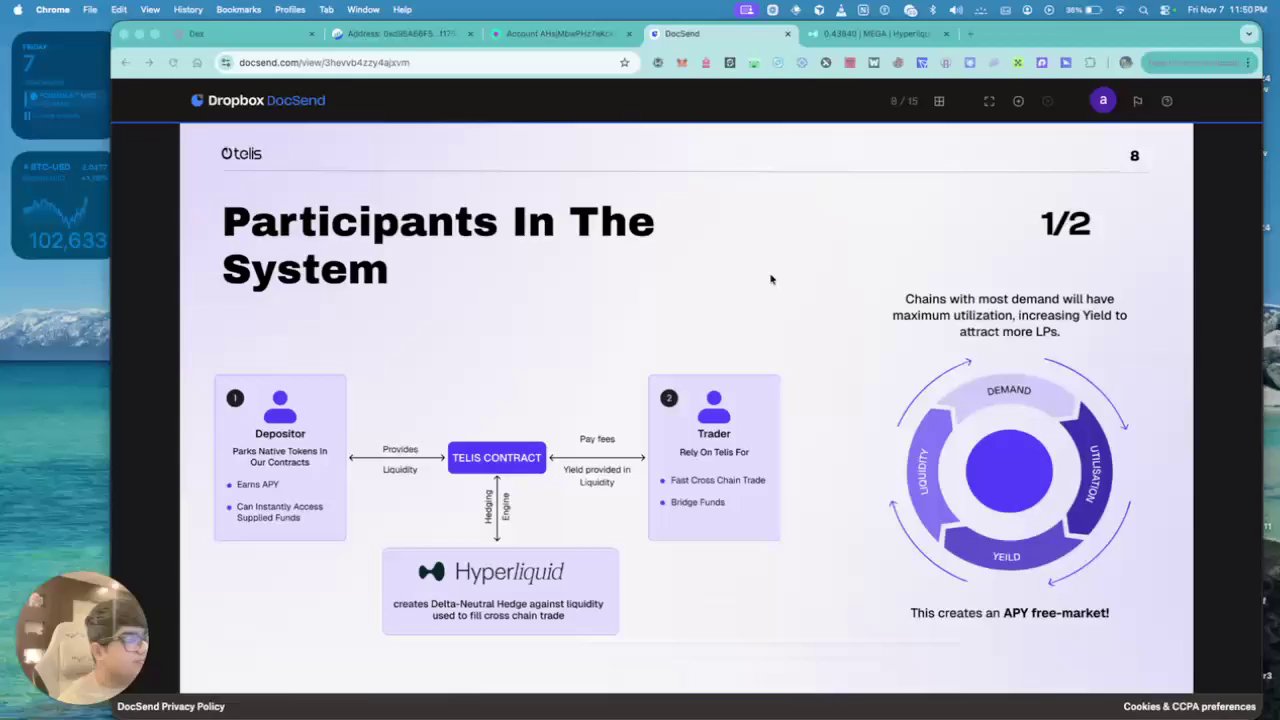Open Control Center in menu bar
The height and width of the screenshot is (720, 1280).
[x=1166, y=9]
